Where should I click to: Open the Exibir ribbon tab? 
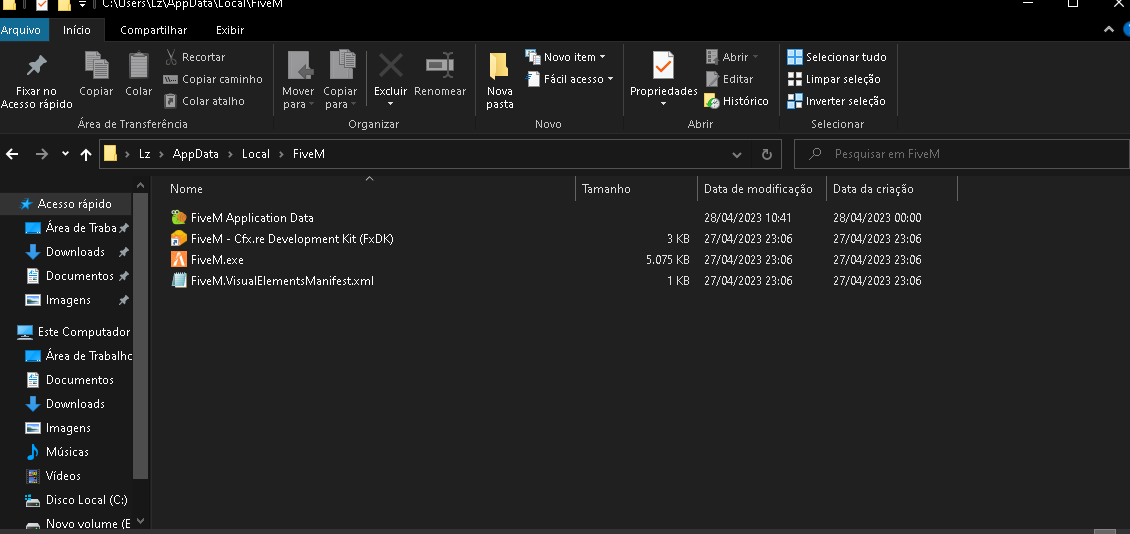(x=230, y=30)
